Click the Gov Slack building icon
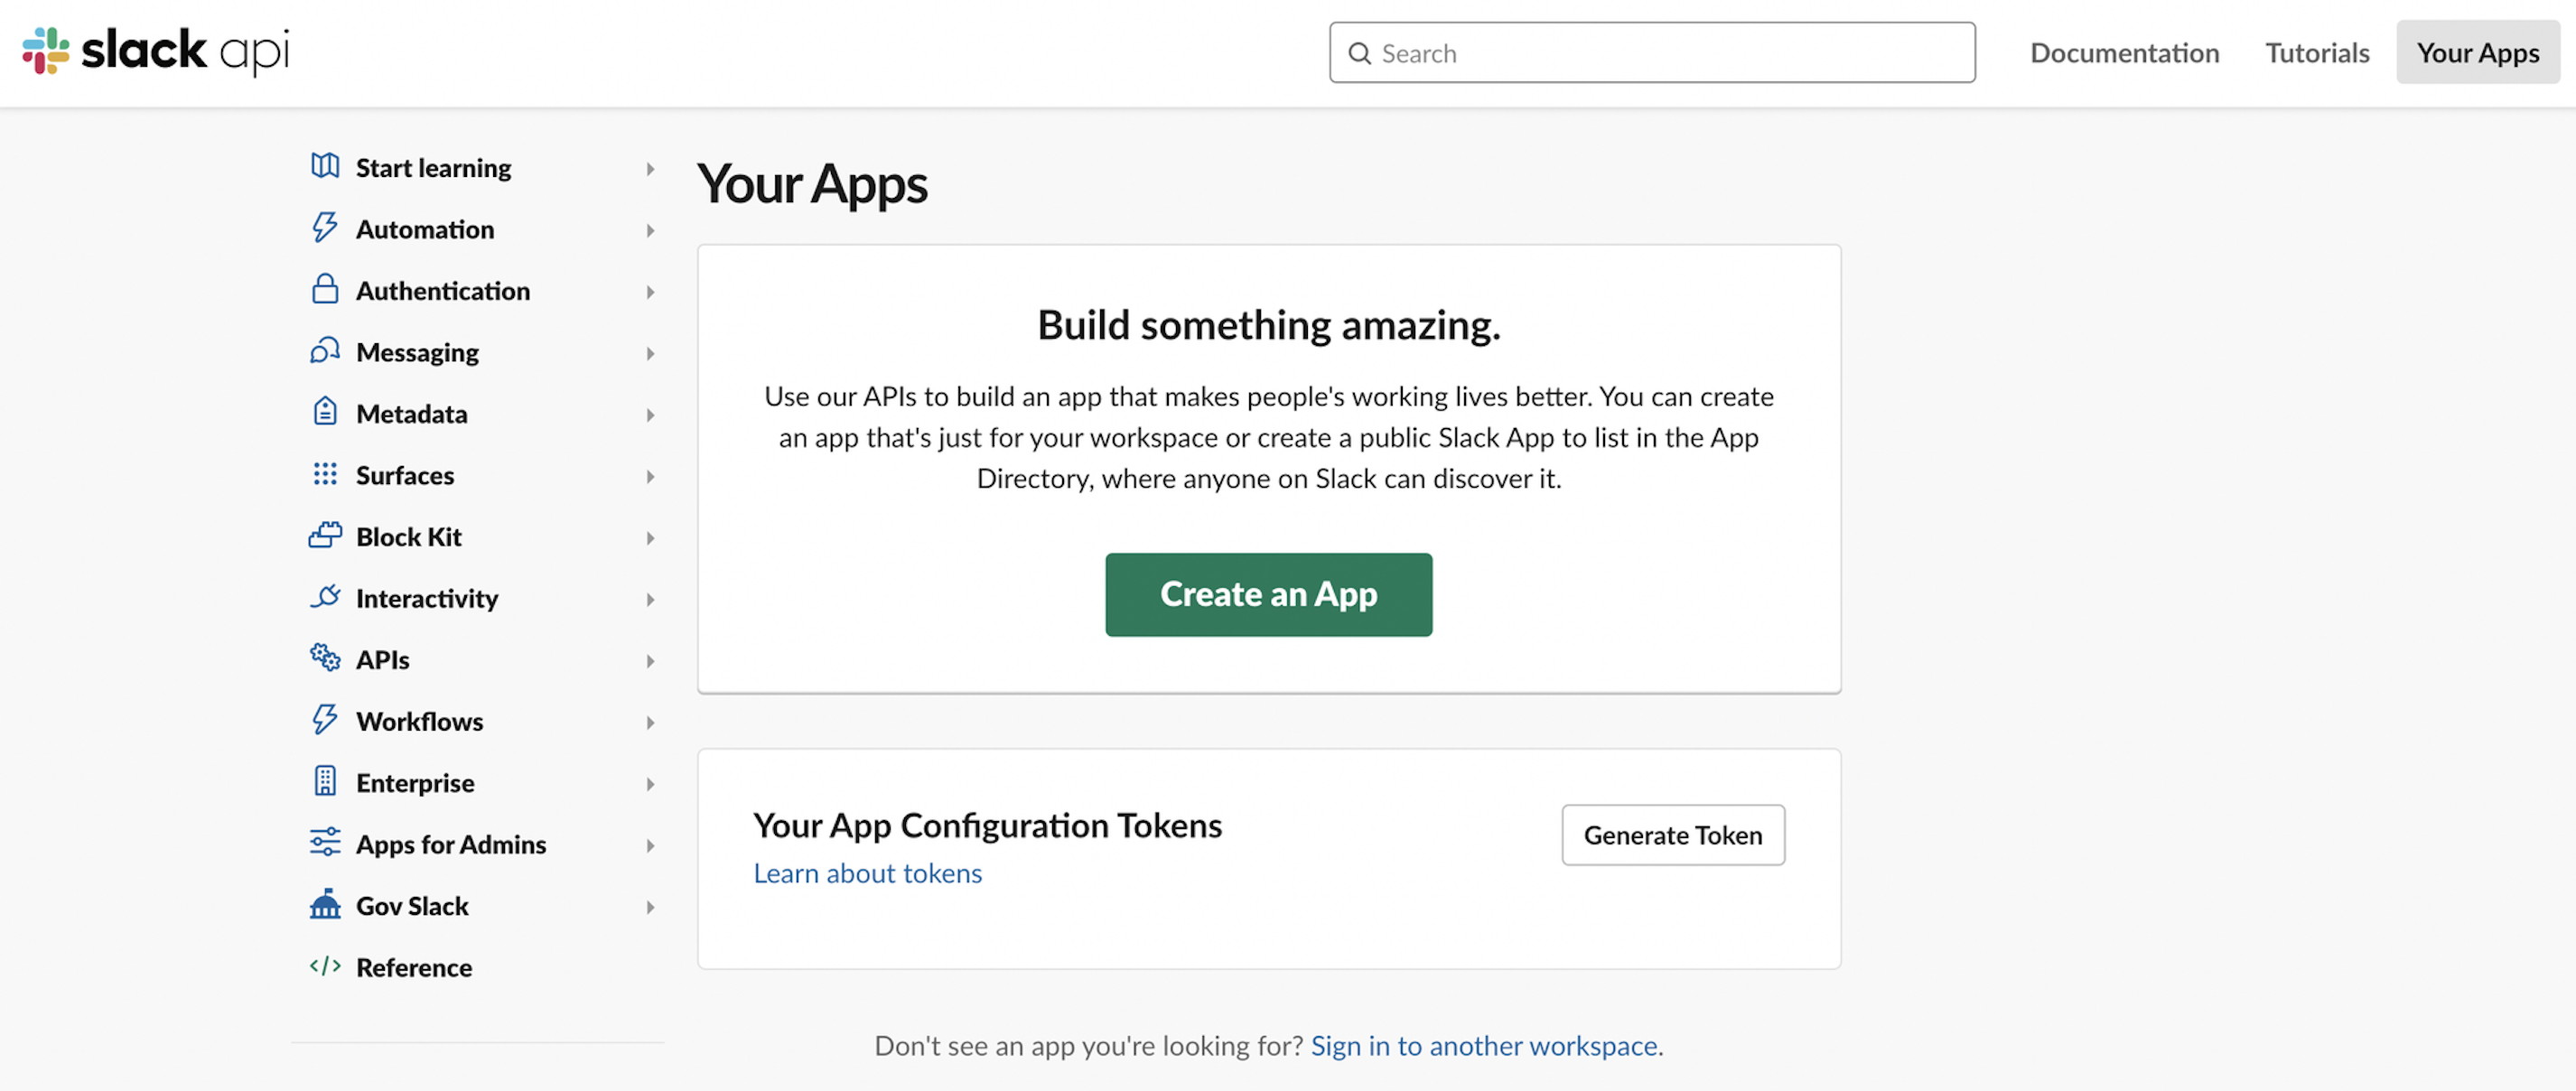This screenshot has width=2576, height=1091. [x=325, y=905]
